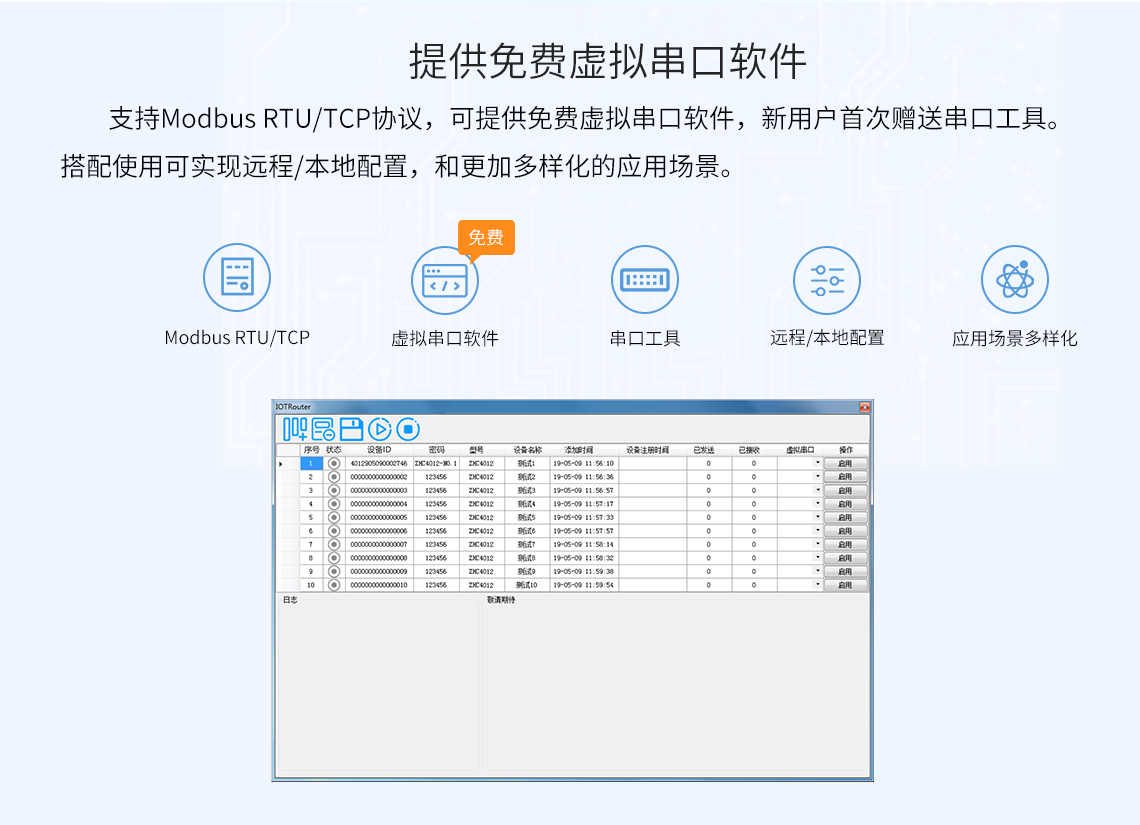Viewport: 1140px width, 825px height.
Task: Click the Modbus RTU/TCP feature icon
Action: pos(237,277)
